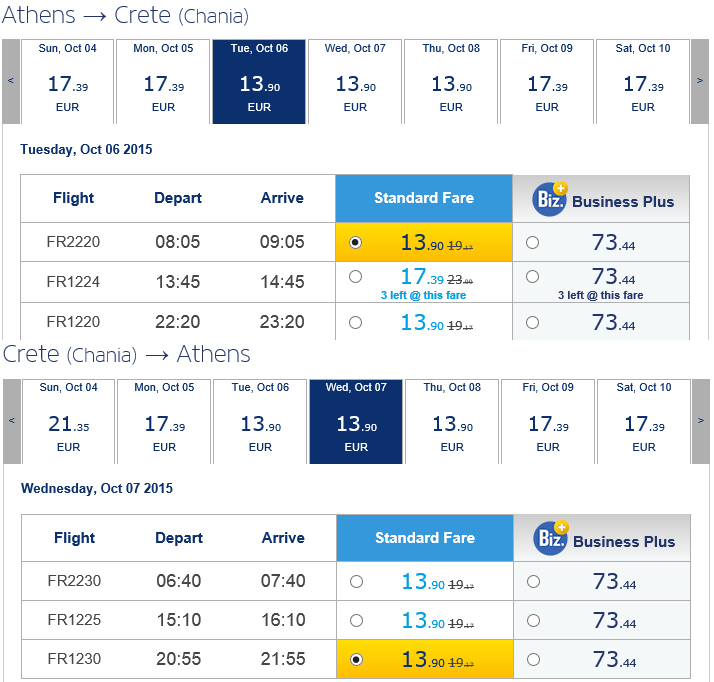This screenshot has height=682, width=714.
Task: Select Business Plus for flight FR2220
Action: point(532,242)
